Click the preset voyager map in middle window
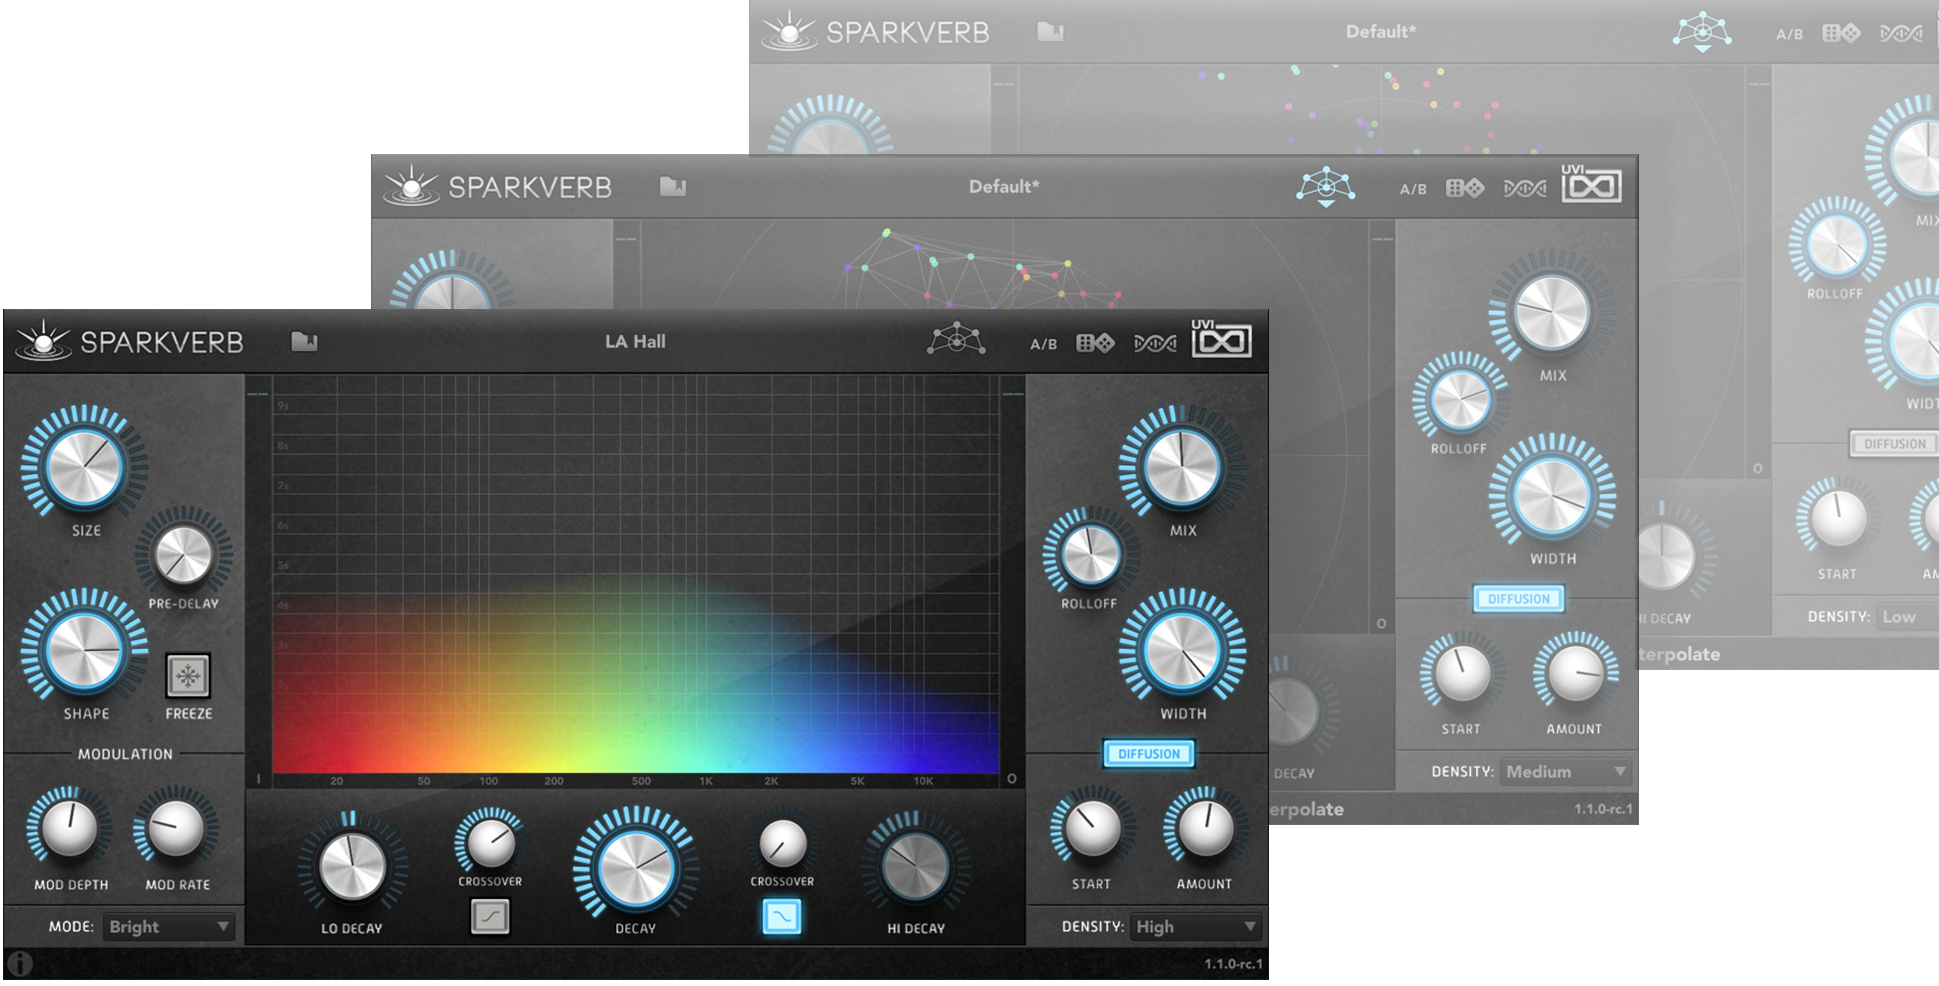The width and height of the screenshot is (1939, 986). pyautogui.click(x=1004, y=265)
